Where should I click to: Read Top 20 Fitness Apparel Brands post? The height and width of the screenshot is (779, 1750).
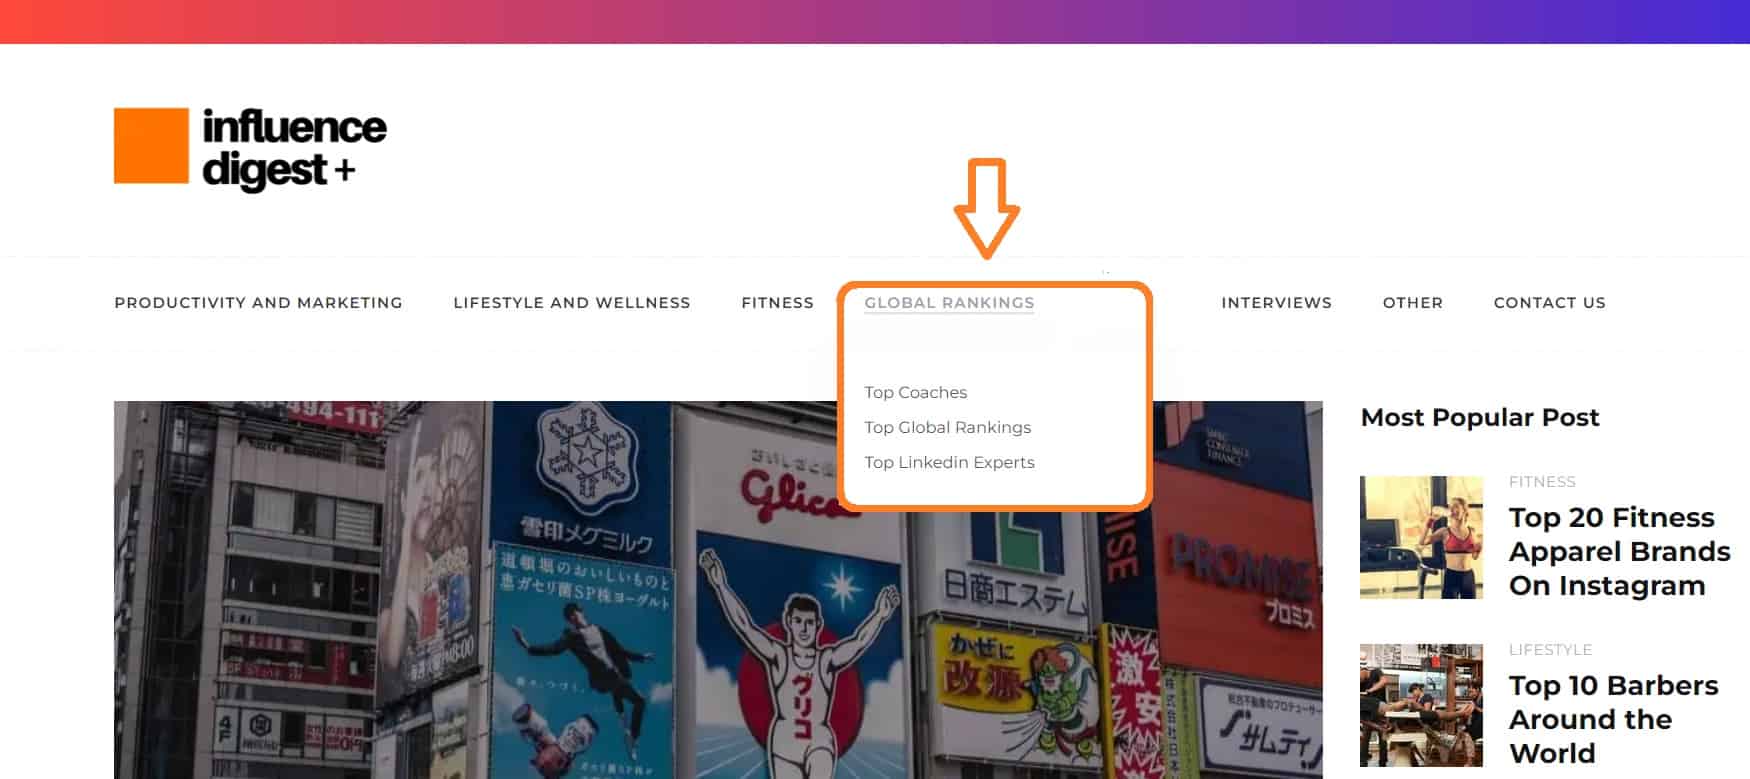[x=1619, y=551]
